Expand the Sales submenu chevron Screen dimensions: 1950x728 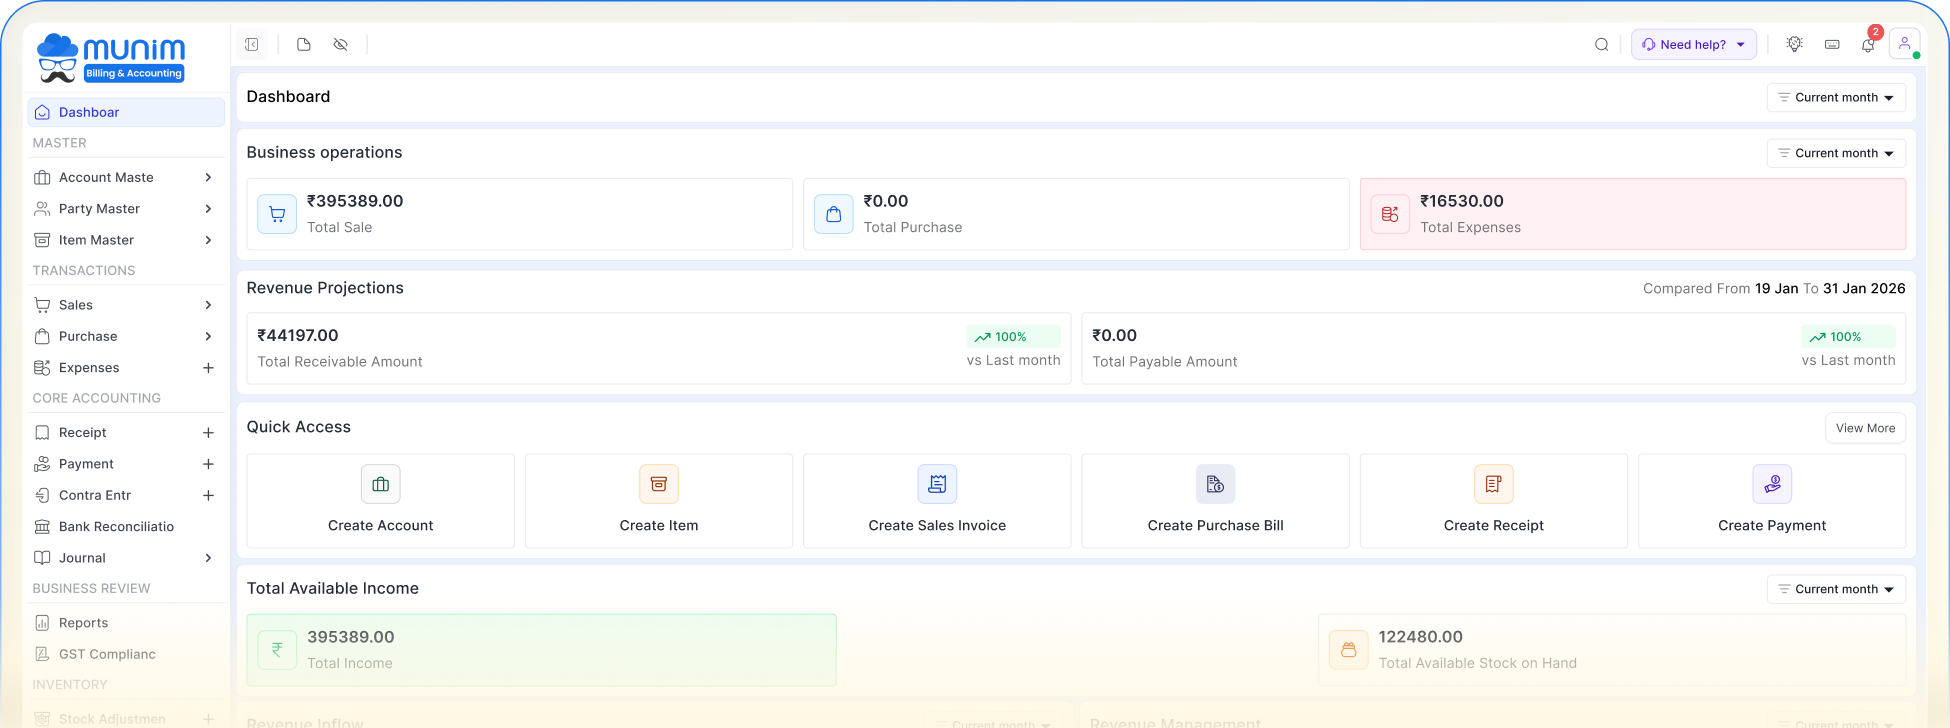208,306
